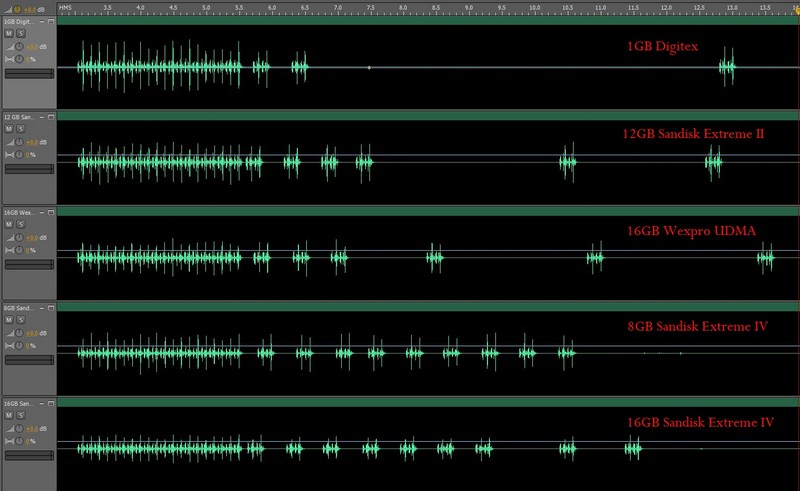Click the HMS time format label
Screen dimensions: 800x491
pos(65,8)
